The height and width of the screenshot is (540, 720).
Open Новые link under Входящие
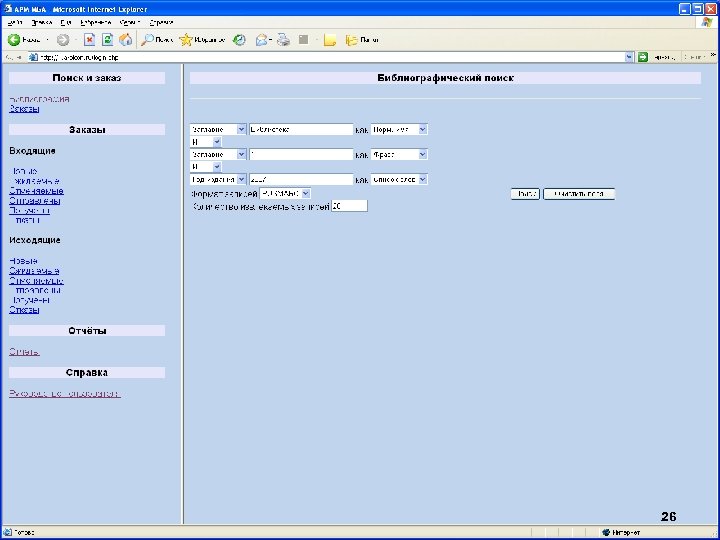[23, 171]
